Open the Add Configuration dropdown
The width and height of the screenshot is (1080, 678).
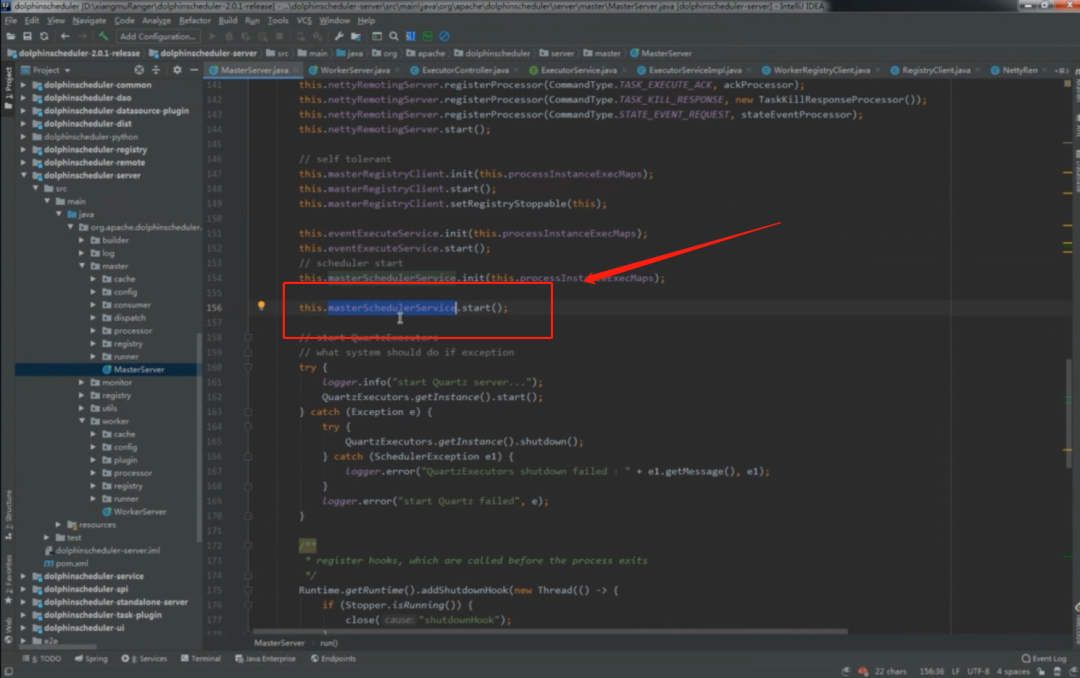[x=157, y=37]
